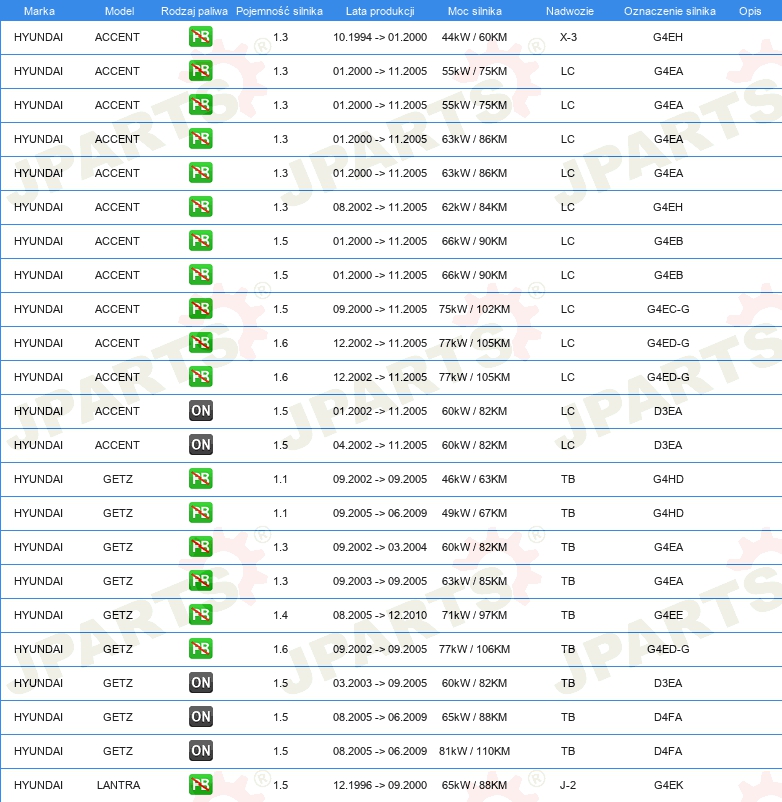Image resolution: width=782 pixels, height=802 pixels.
Task: Click D3EA engine code in GETZ row
Action: coord(668,683)
